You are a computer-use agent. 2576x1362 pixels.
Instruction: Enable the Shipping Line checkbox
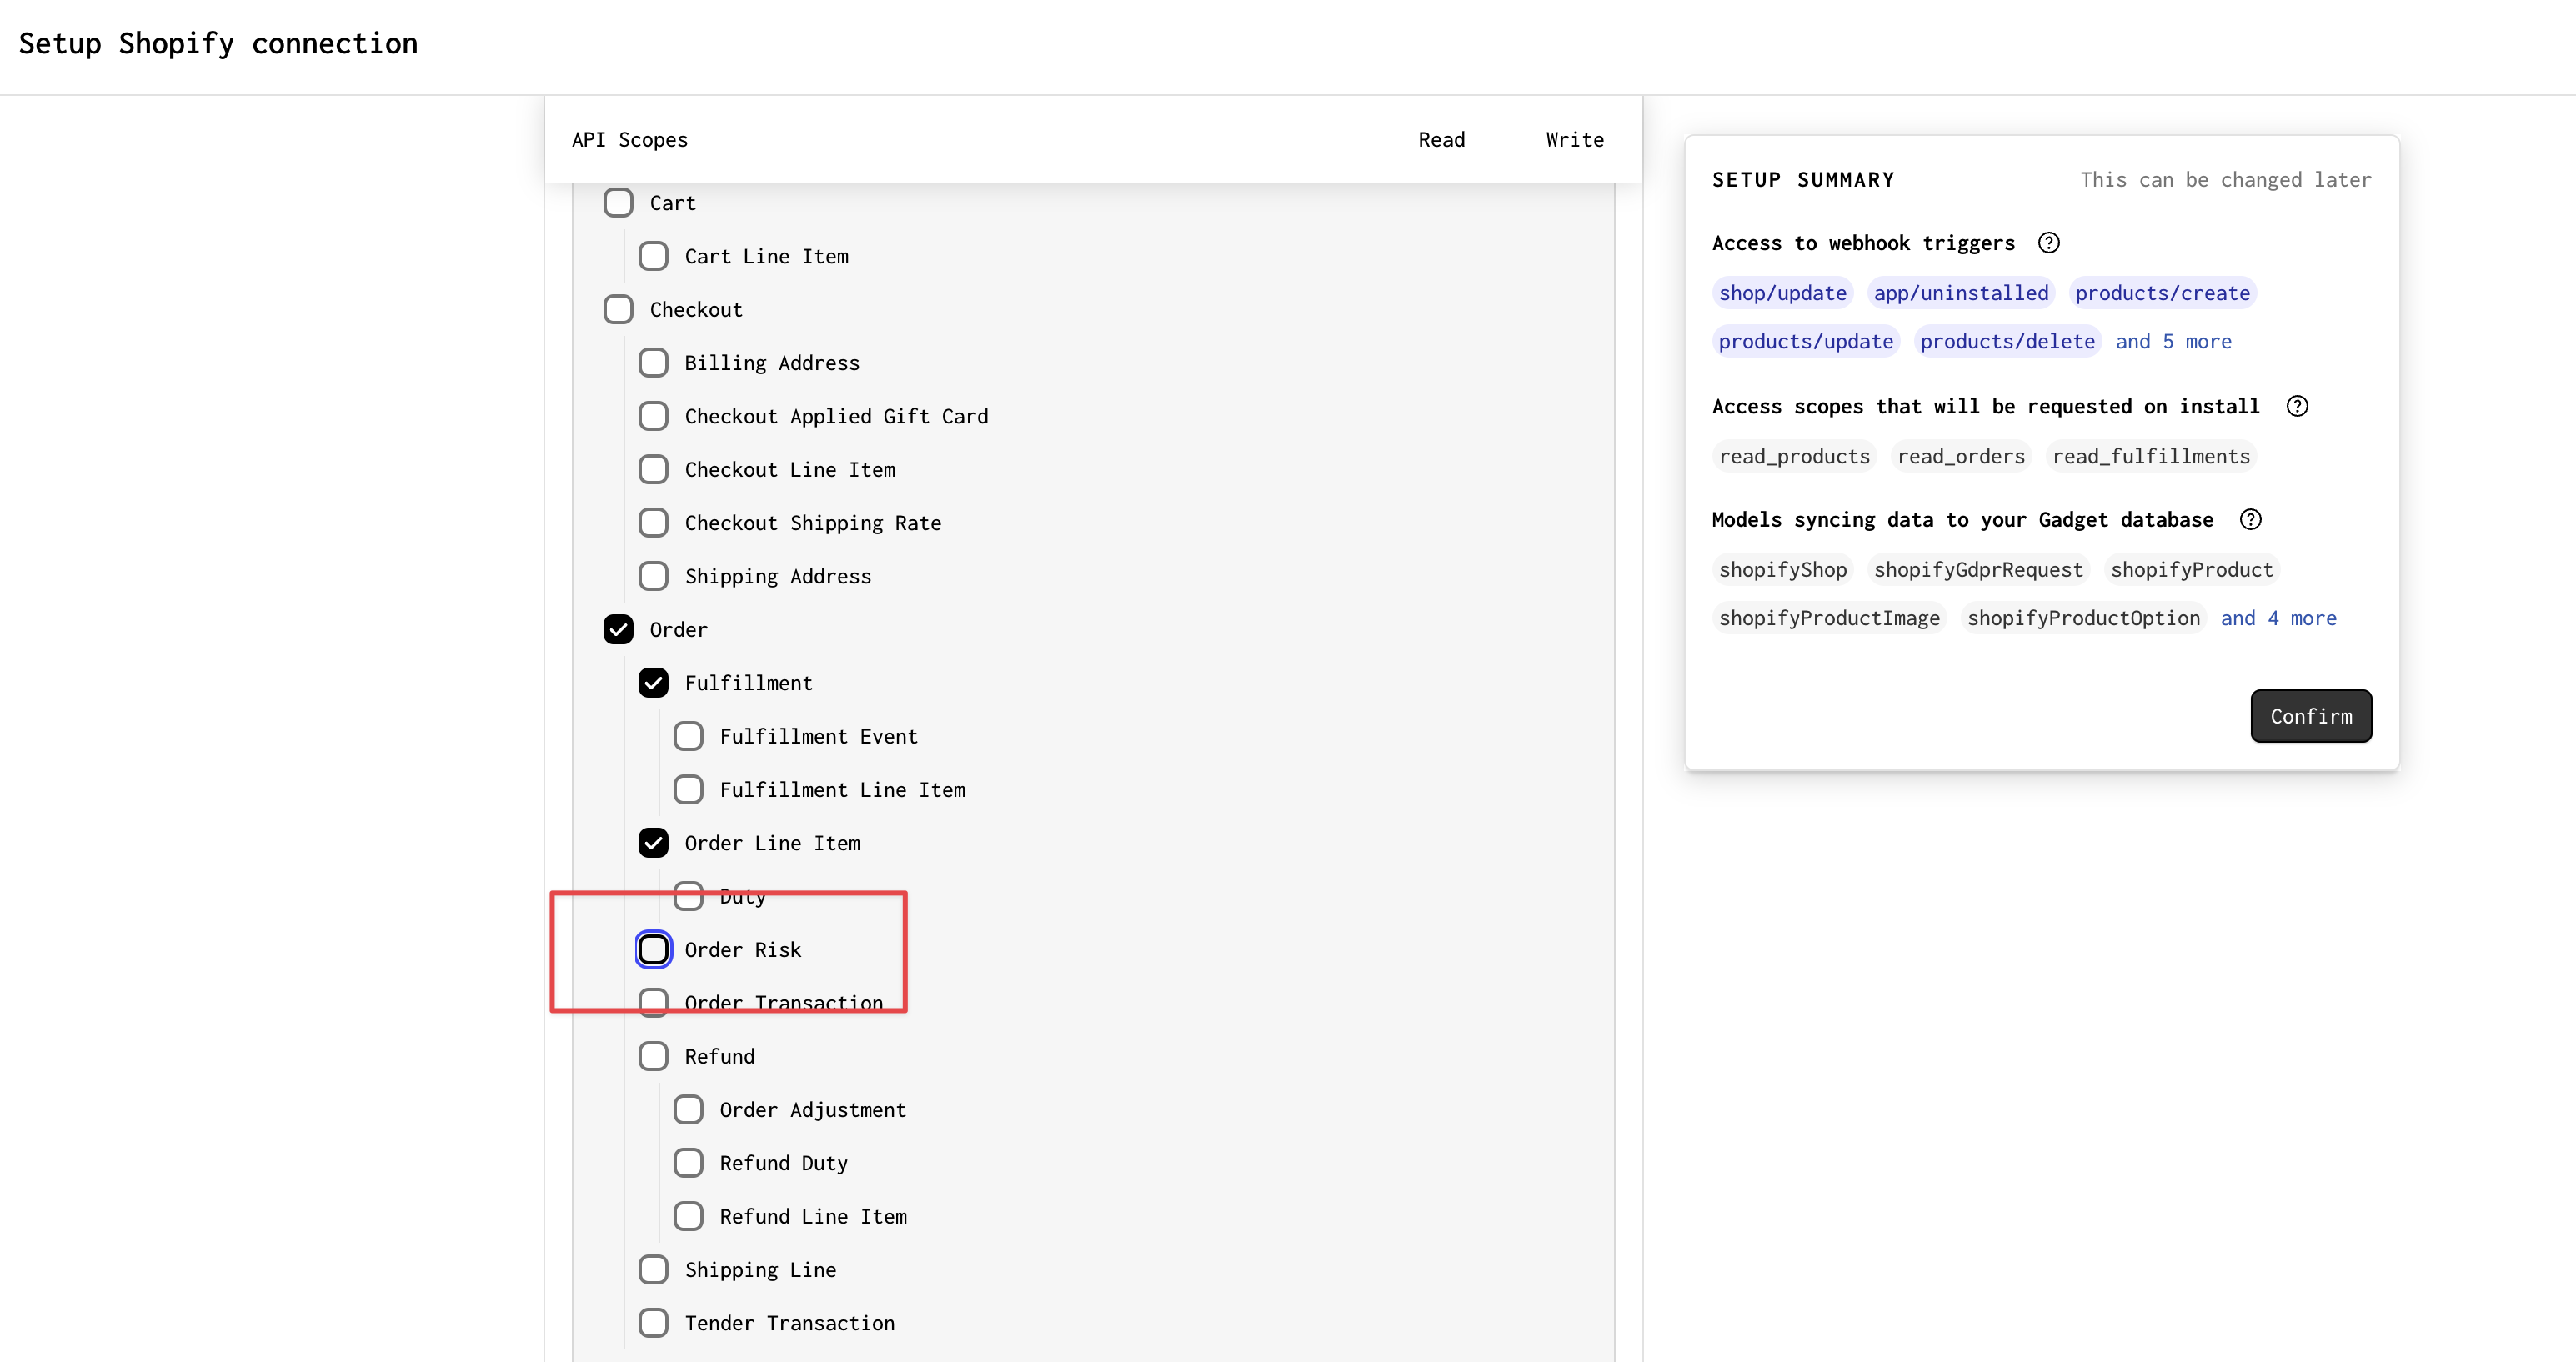(653, 1270)
